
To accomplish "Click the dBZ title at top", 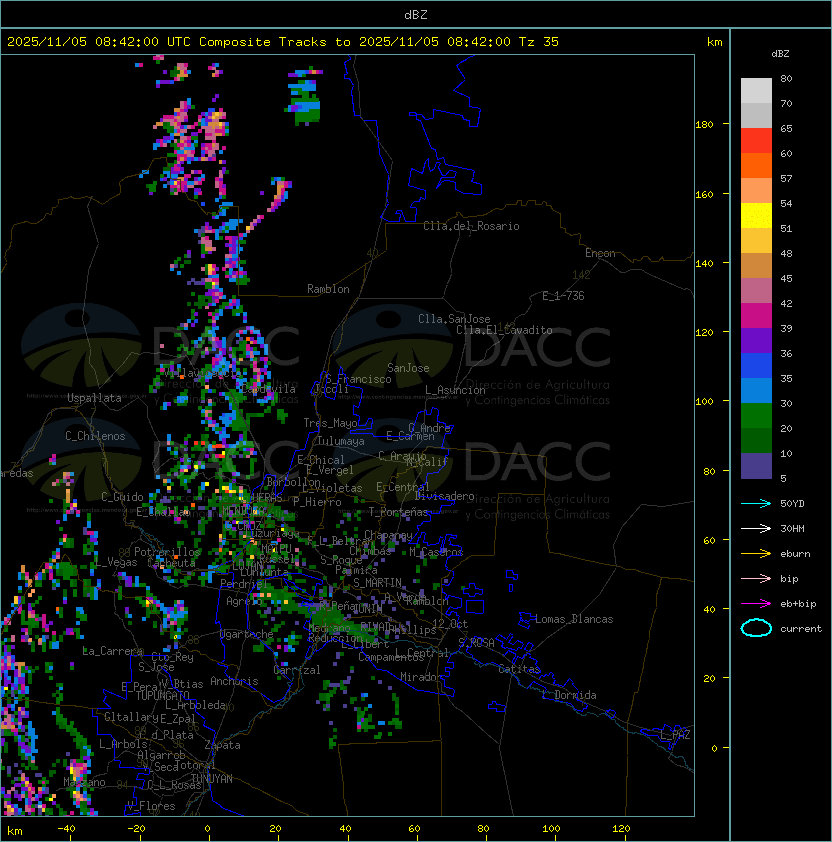I will [416, 14].
